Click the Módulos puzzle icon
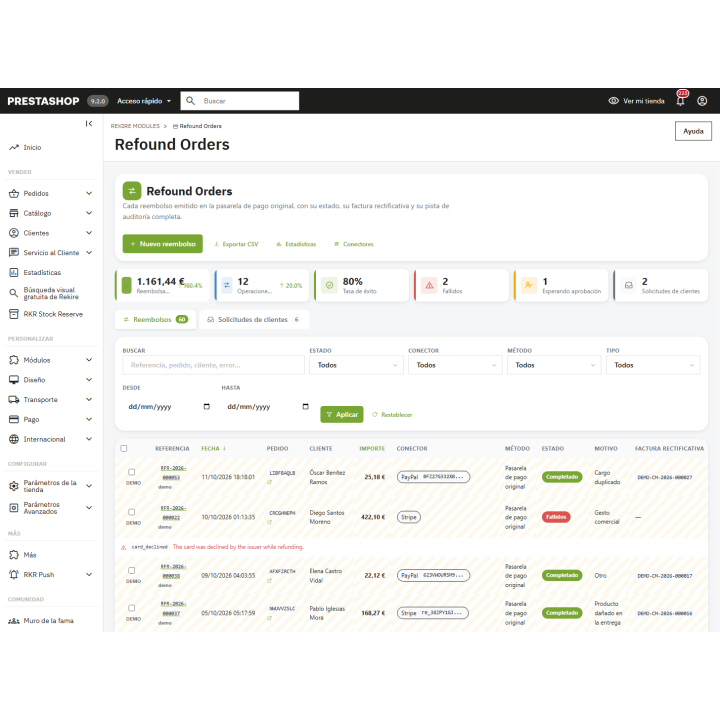Screen dimensions: 720x720 (14, 360)
